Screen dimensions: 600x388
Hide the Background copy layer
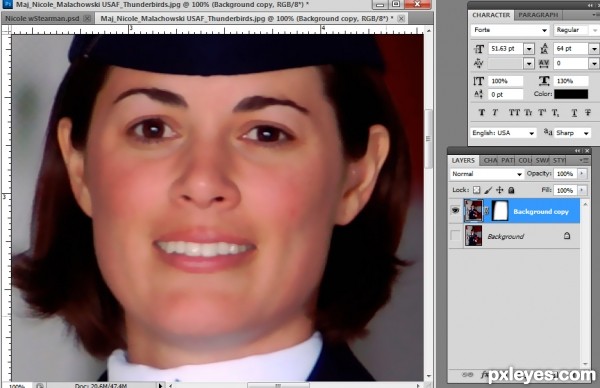[x=455, y=210]
